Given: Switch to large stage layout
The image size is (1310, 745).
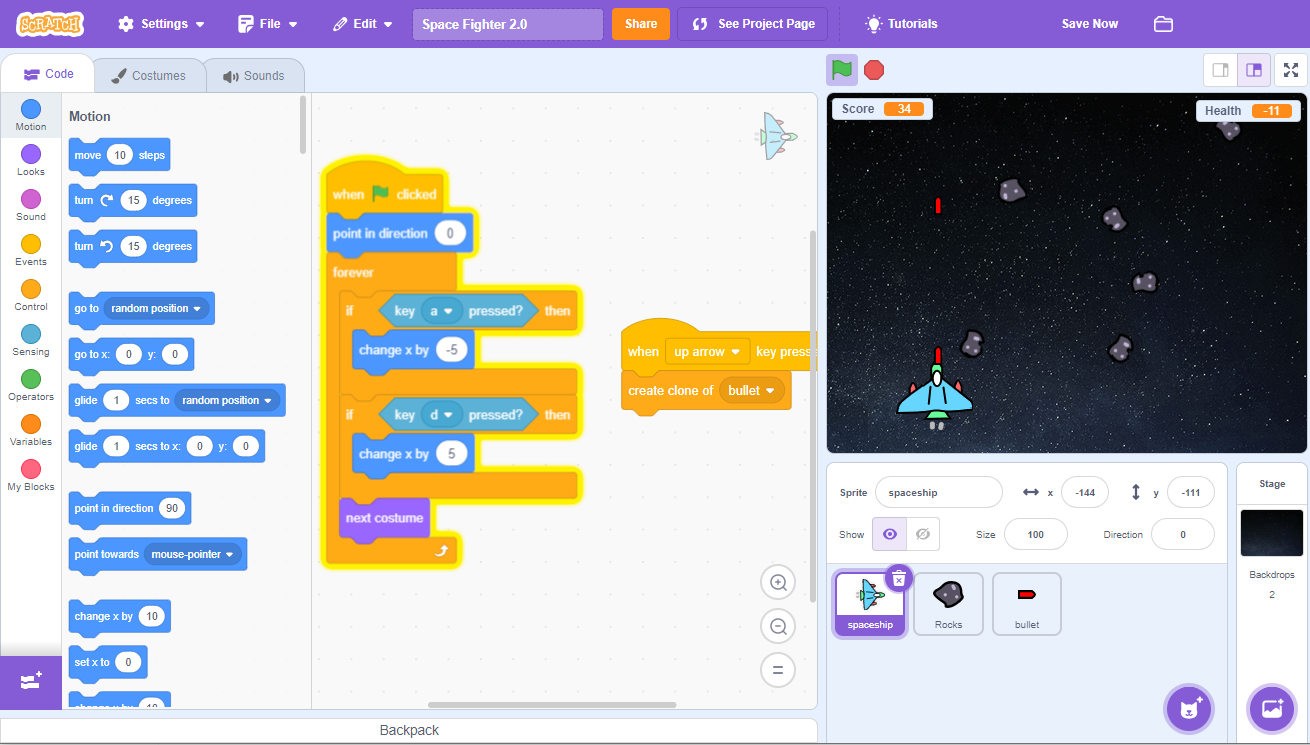Looking at the screenshot, I should (1254, 70).
